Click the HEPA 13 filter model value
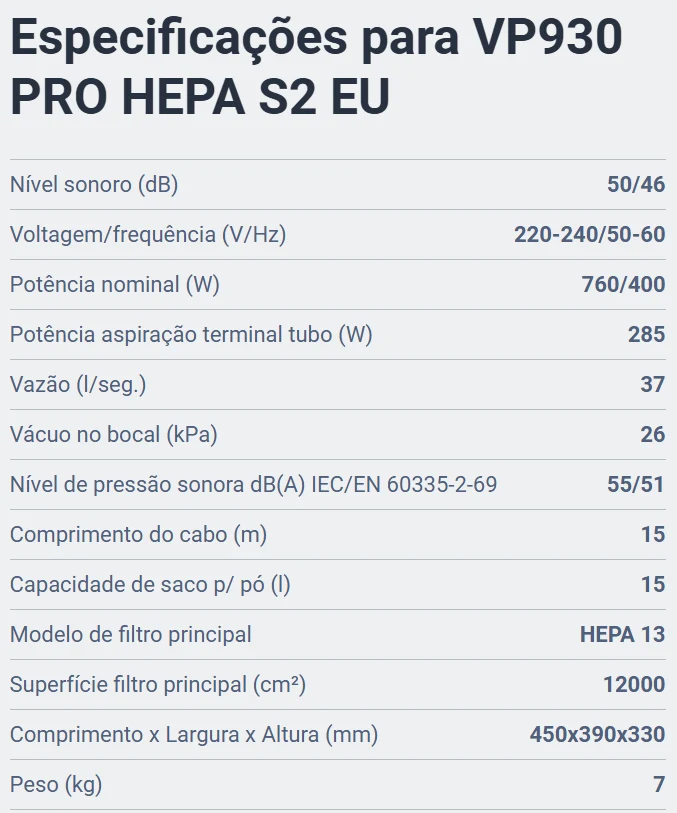 pyautogui.click(x=623, y=635)
